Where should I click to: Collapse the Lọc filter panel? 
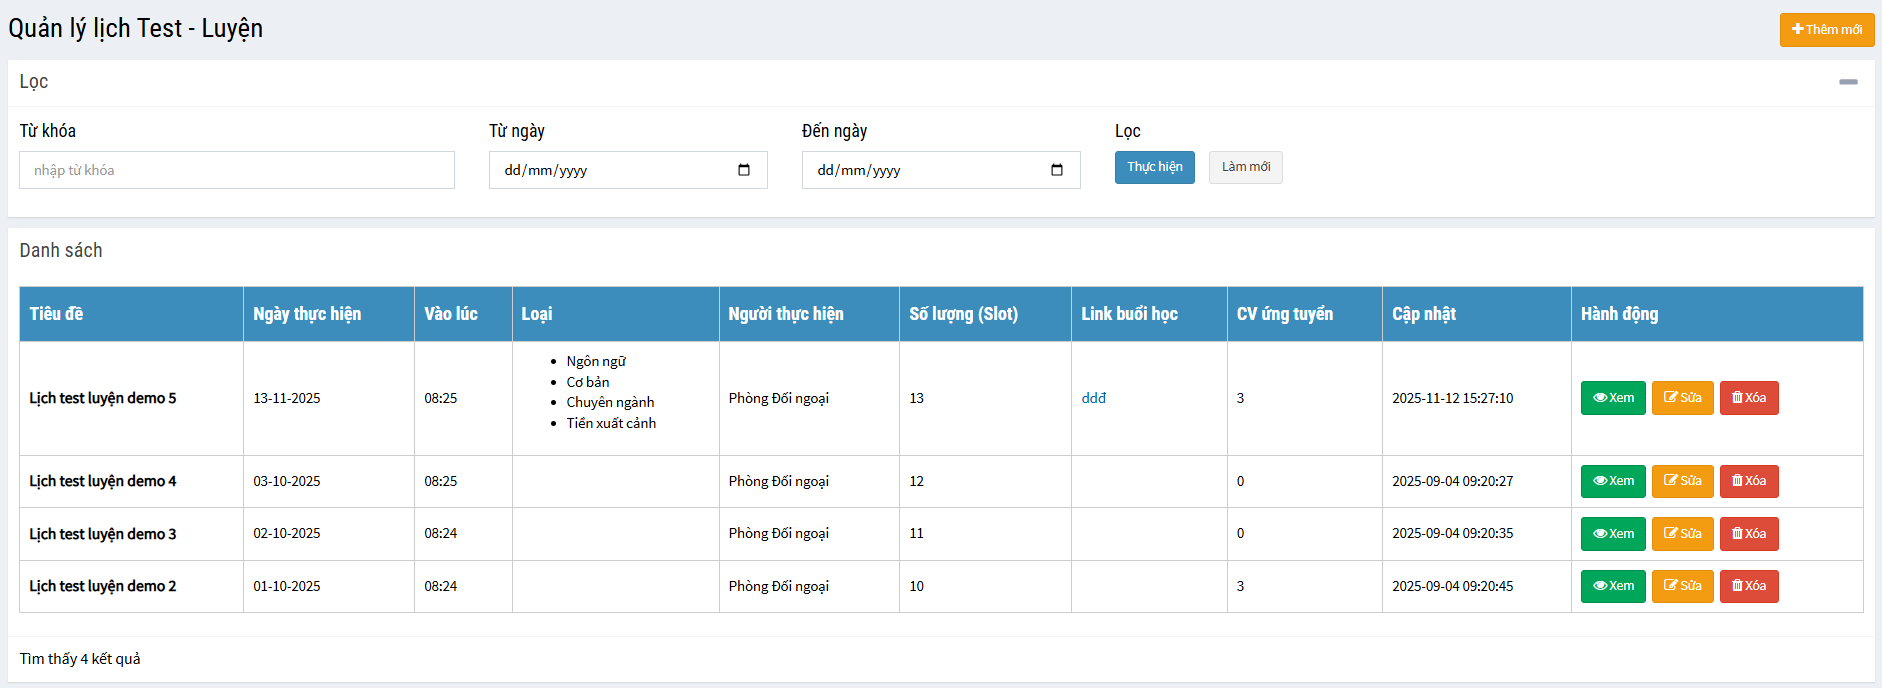click(1847, 82)
